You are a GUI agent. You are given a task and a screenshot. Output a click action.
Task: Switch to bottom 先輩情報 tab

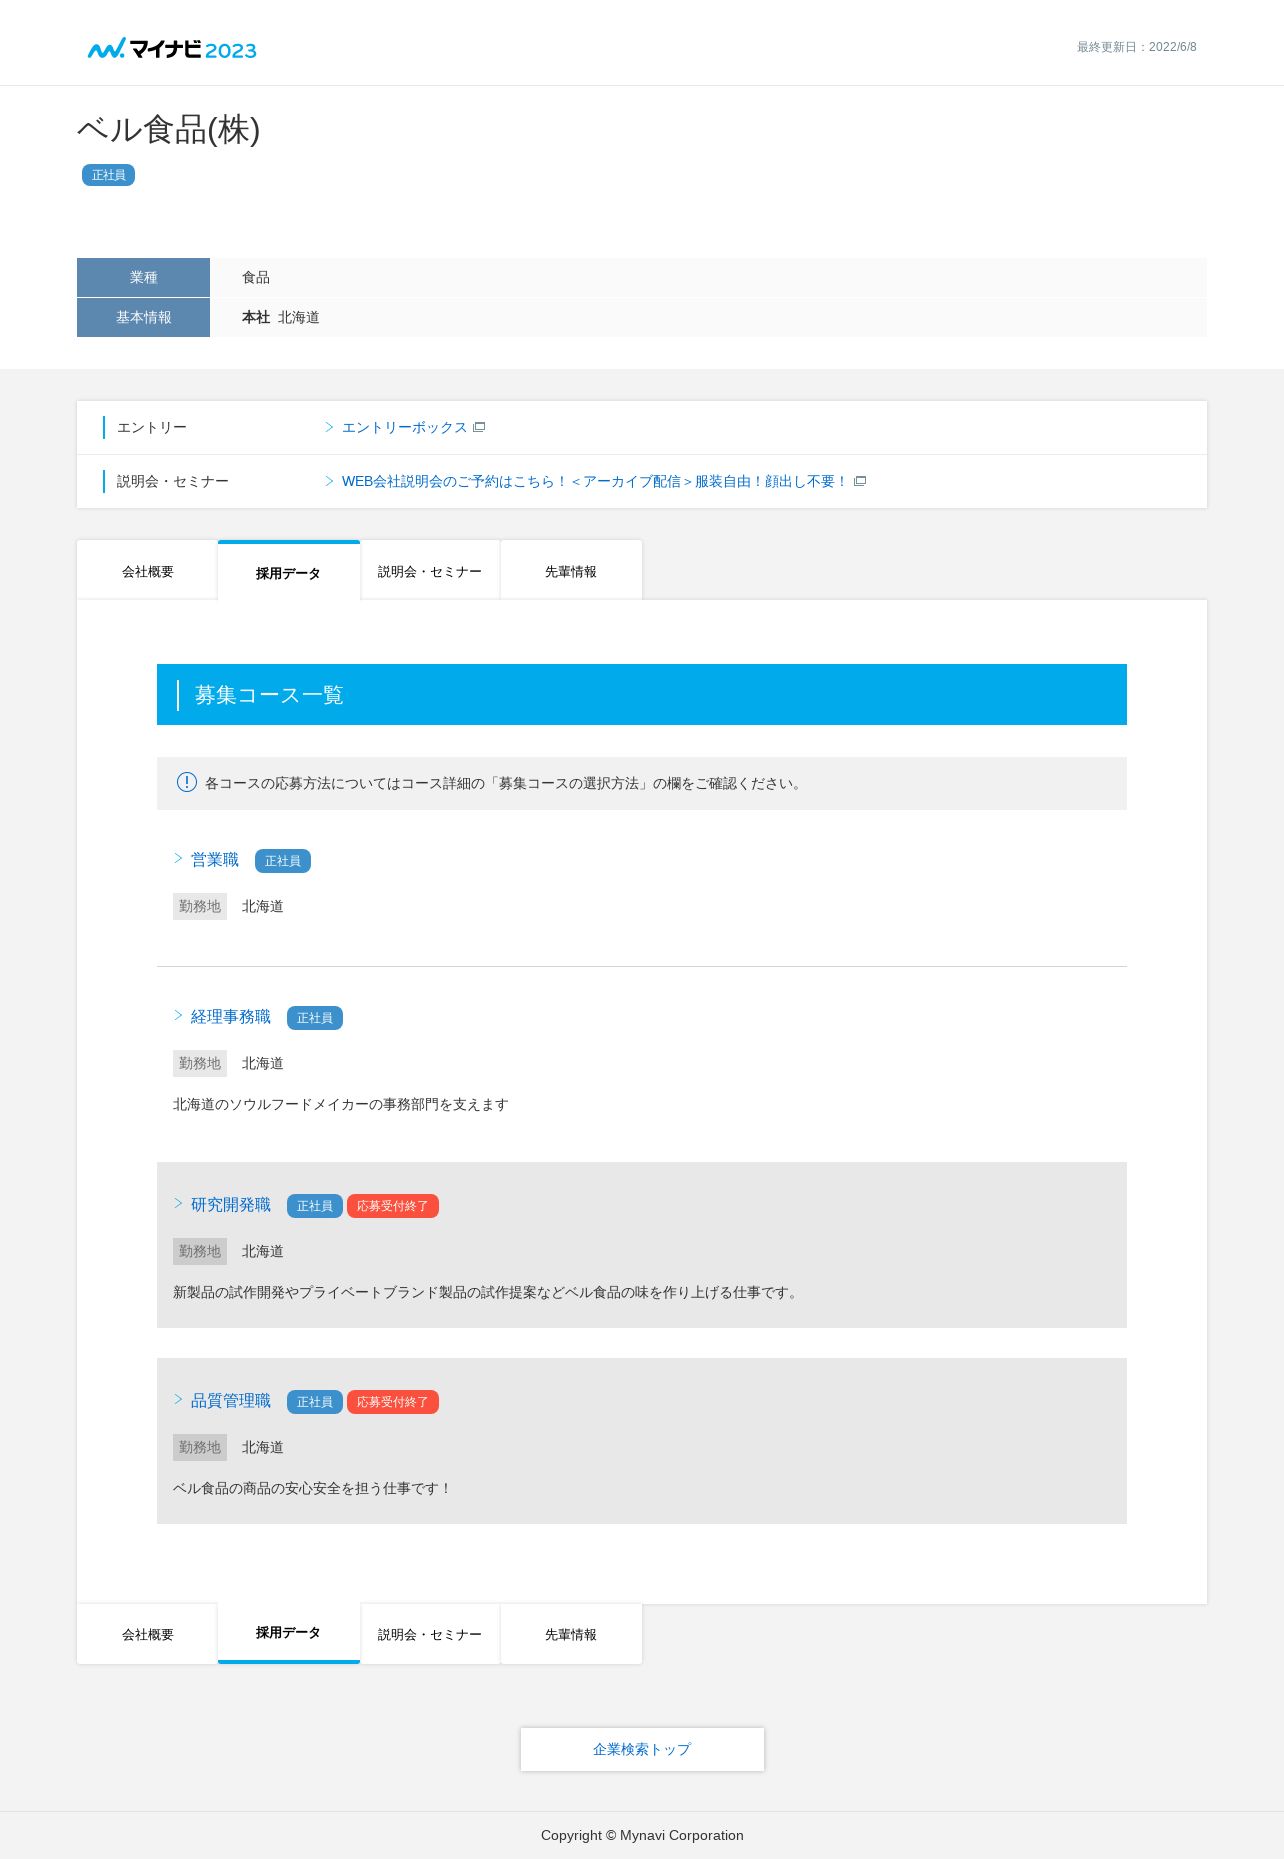(x=571, y=1634)
